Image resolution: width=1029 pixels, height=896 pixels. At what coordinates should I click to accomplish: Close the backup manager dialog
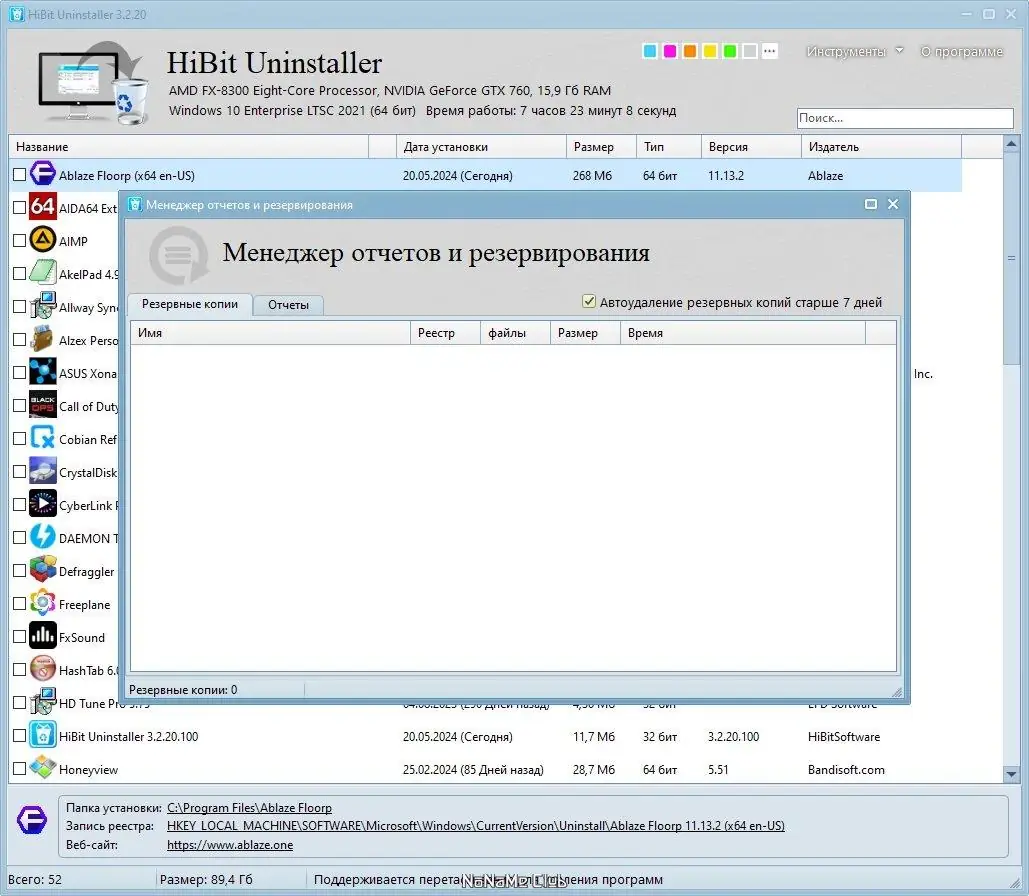tap(892, 204)
